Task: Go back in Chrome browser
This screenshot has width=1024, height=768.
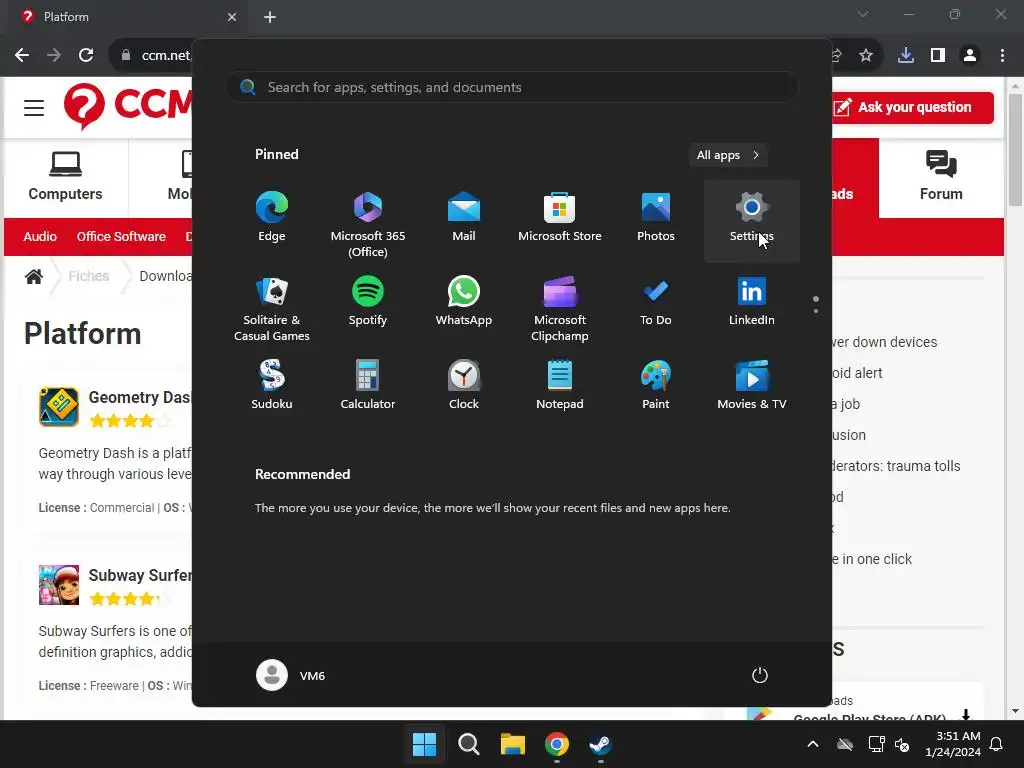Action: (22, 55)
